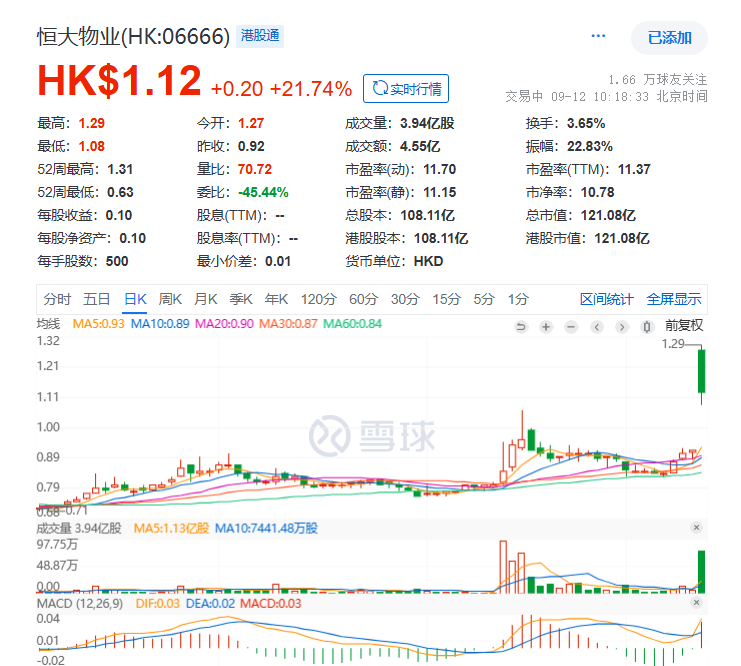Select the 日K chart tab
The height and width of the screenshot is (666, 741).
click(135, 299)
